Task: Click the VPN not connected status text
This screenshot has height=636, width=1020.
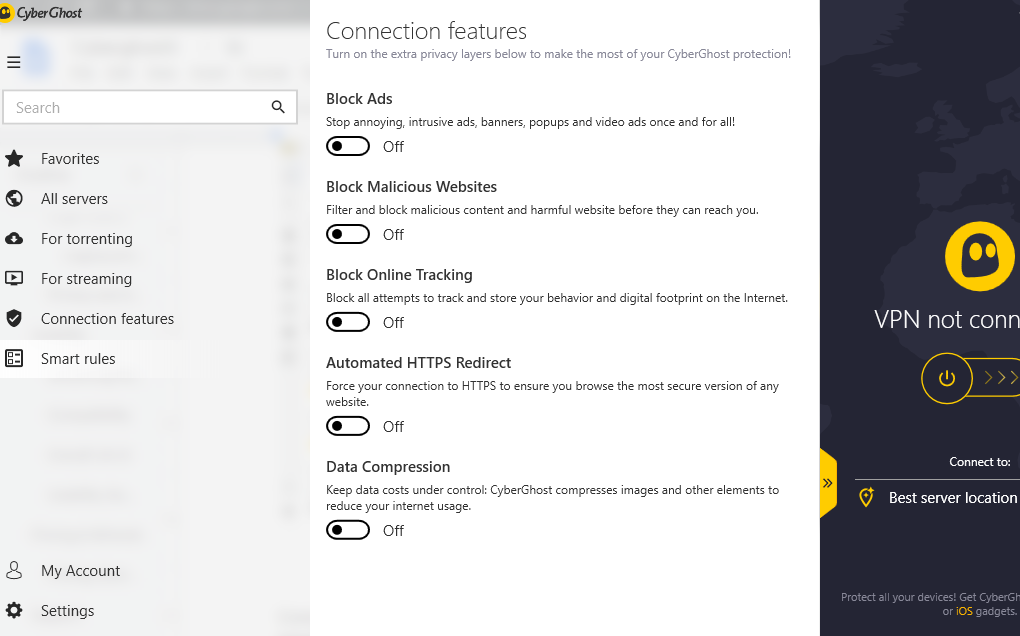Action: click(946, 320)
